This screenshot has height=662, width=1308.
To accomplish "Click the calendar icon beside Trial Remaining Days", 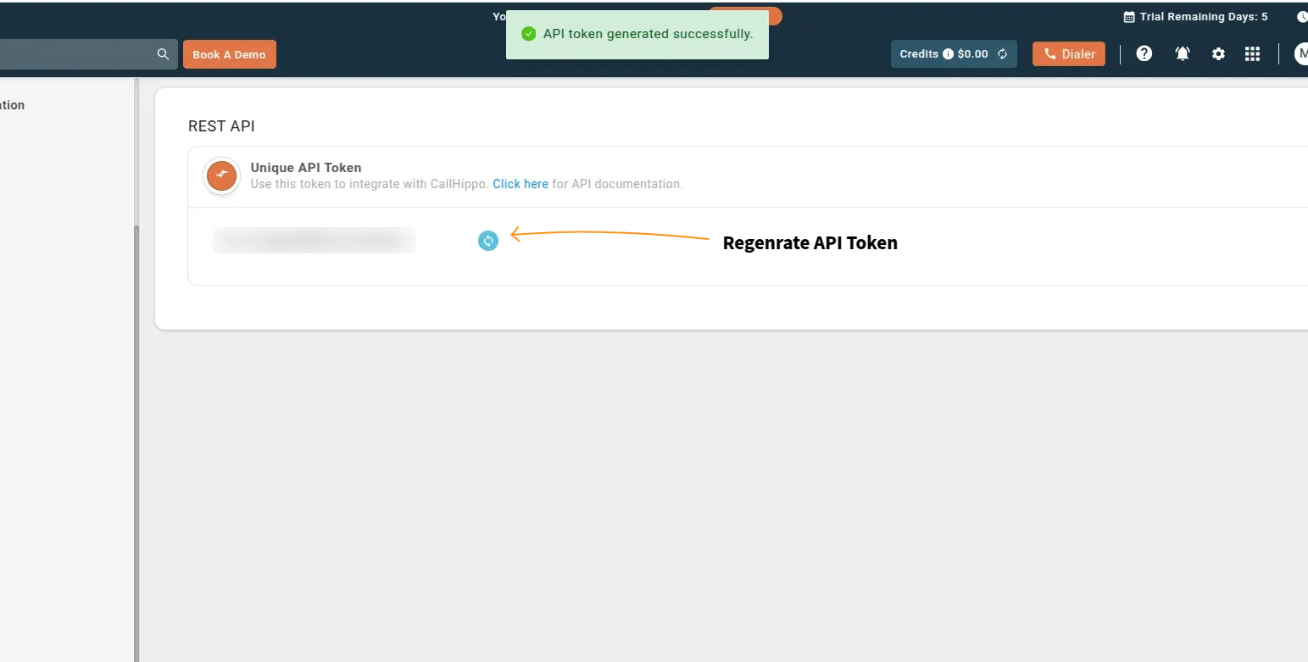I will (1129, 17).
